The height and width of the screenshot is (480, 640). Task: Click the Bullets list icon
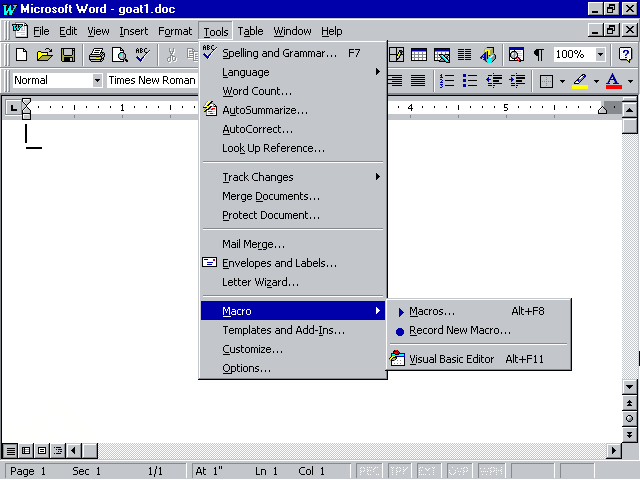point(470,80)
